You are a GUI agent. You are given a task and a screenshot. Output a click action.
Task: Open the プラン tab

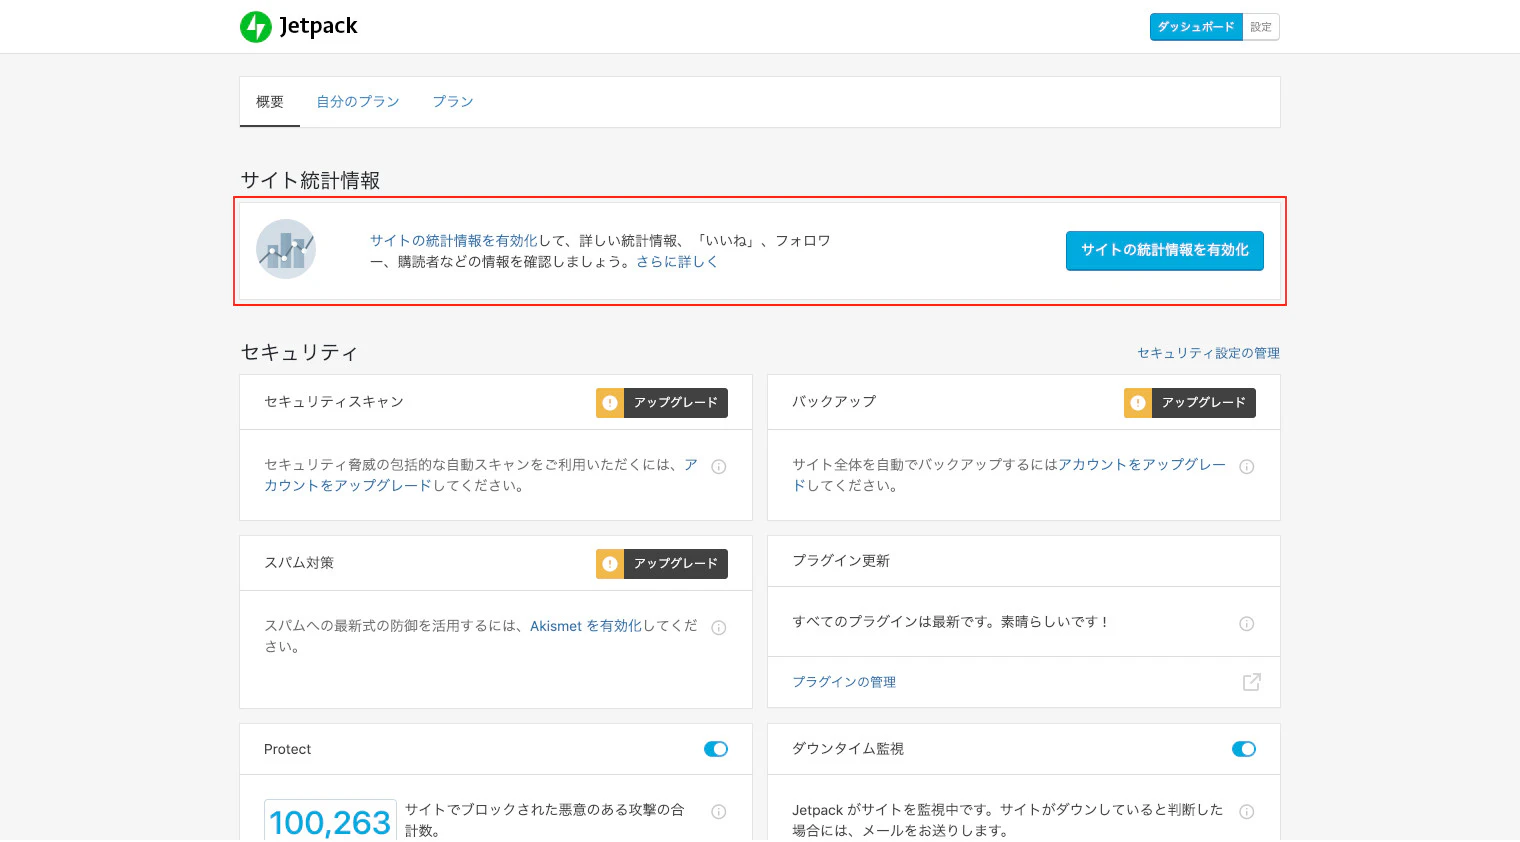point(453,102)
